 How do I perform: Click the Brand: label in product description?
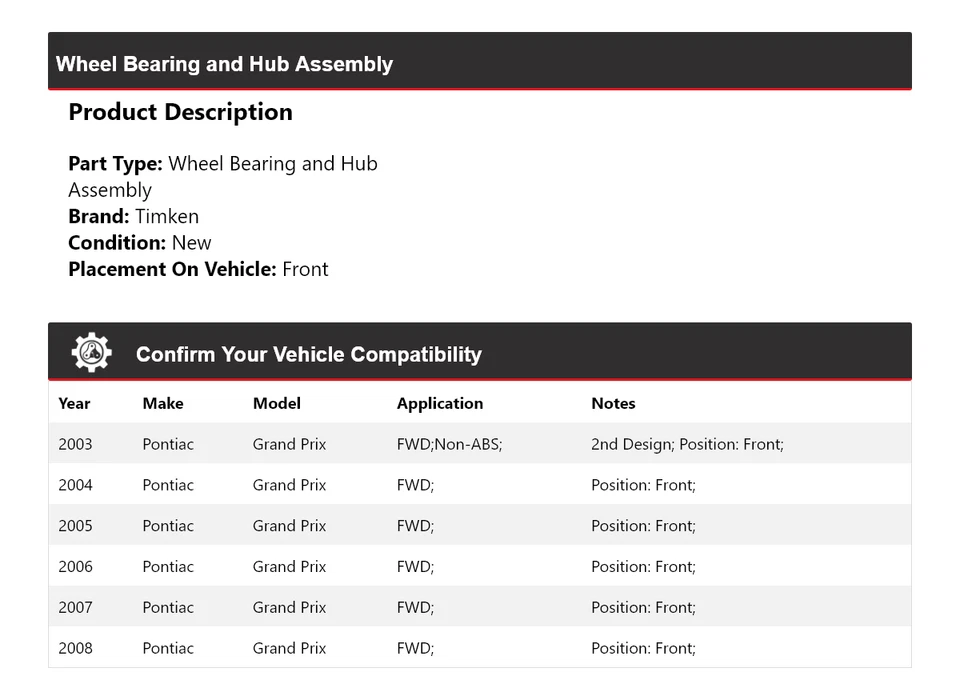pyautogui.click(x=99, y=216)
